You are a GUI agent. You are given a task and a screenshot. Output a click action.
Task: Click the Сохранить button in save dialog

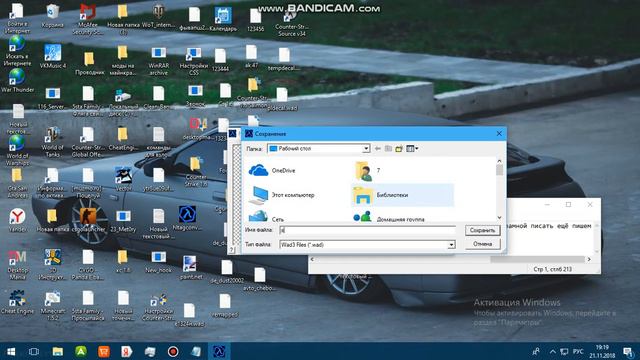click(x=482, y=230)
